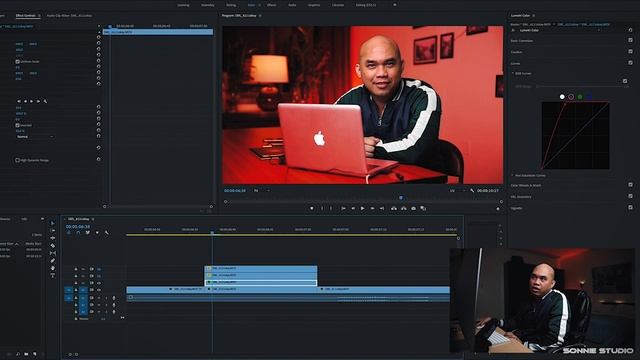This screenshot has width=640, height=360.
Task: Expand the Basic Correction section
Action: (x=522, y=41)
